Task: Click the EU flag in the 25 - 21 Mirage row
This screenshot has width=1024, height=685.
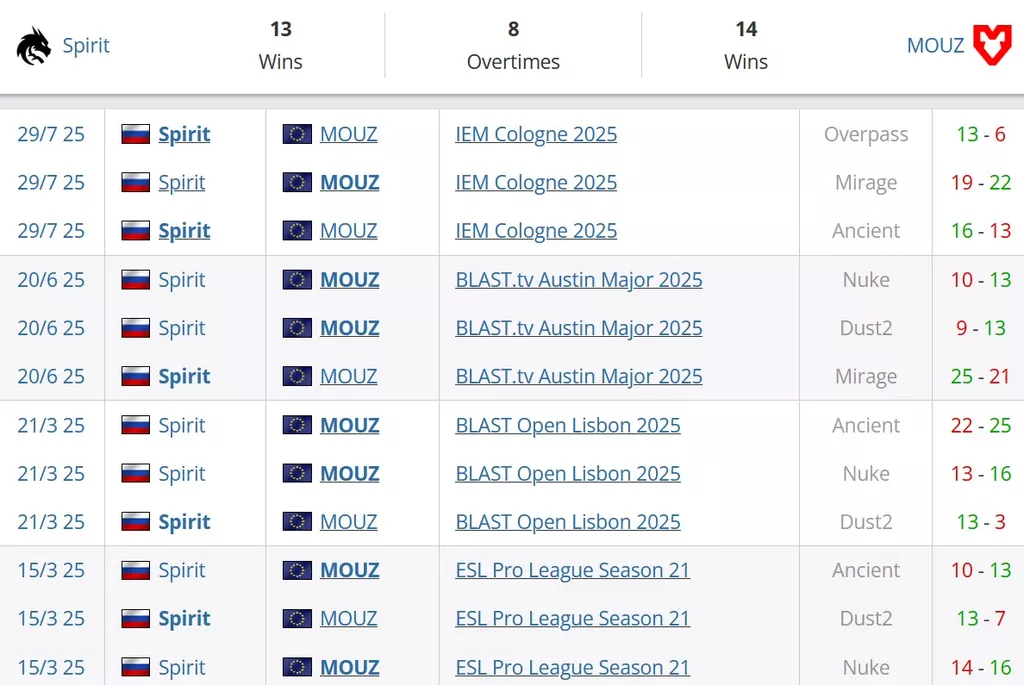Action: click(x=297, y=376)
